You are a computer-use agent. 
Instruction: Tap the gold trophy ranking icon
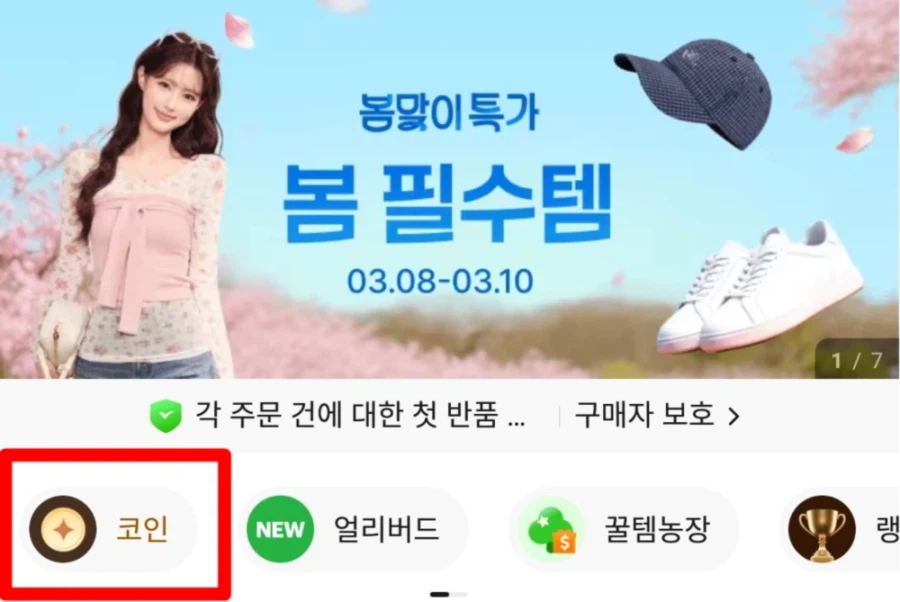821,529
